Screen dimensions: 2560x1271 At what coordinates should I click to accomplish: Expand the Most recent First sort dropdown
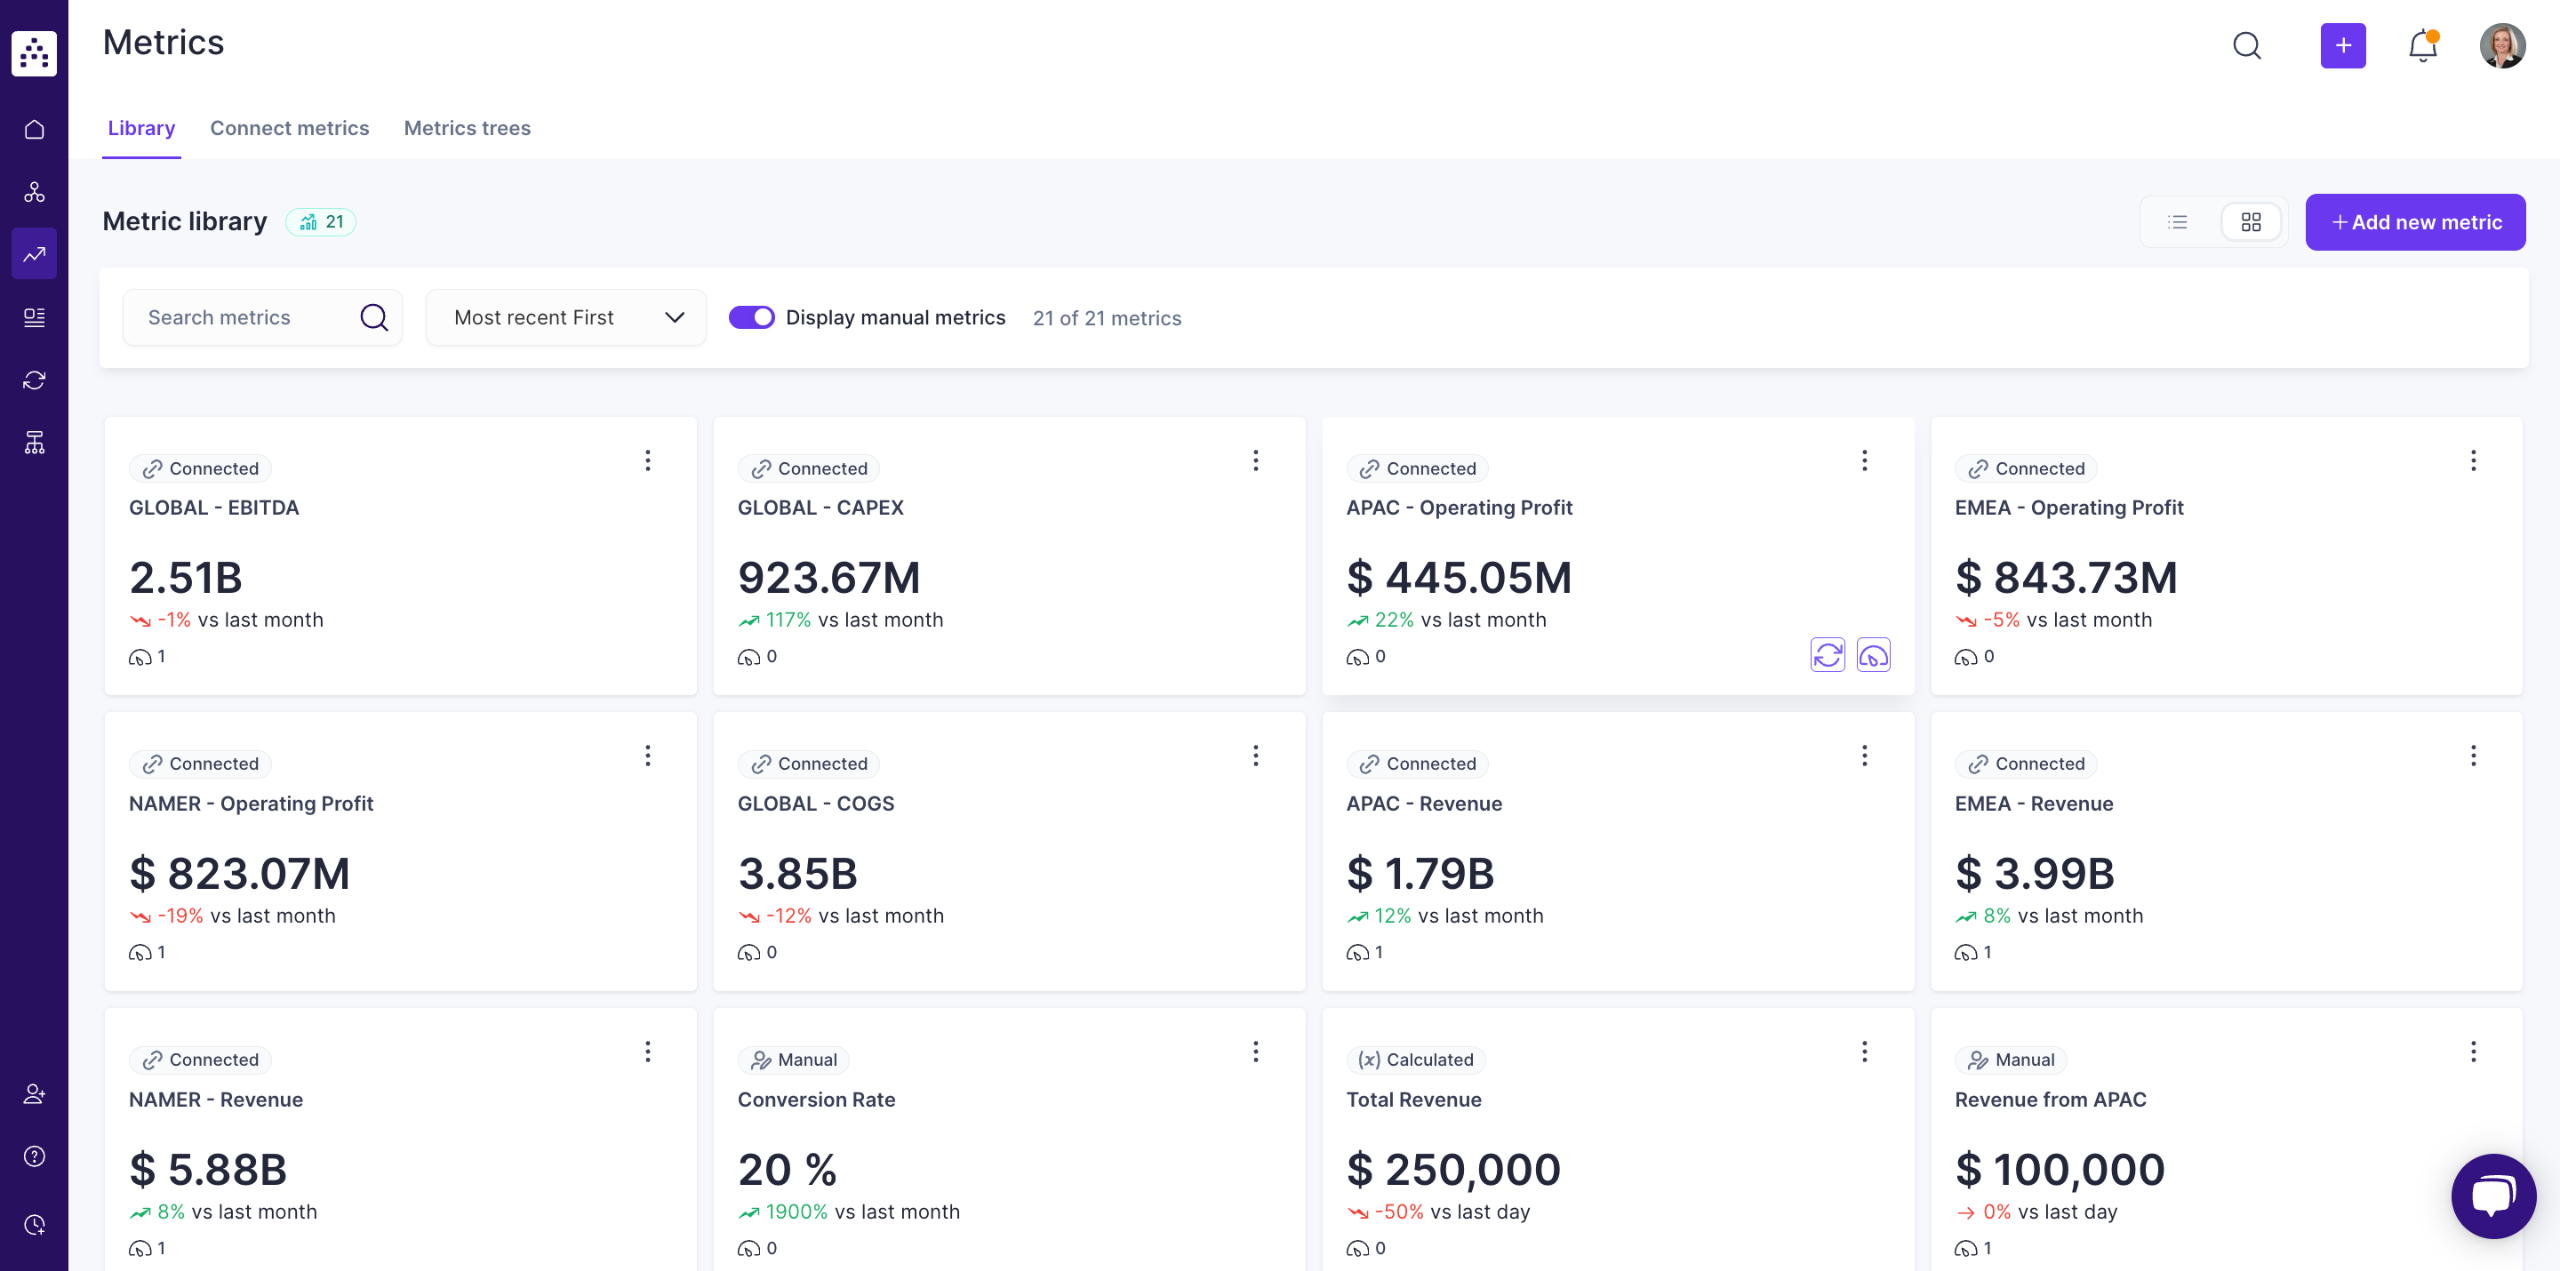click(x=566, y=317)
